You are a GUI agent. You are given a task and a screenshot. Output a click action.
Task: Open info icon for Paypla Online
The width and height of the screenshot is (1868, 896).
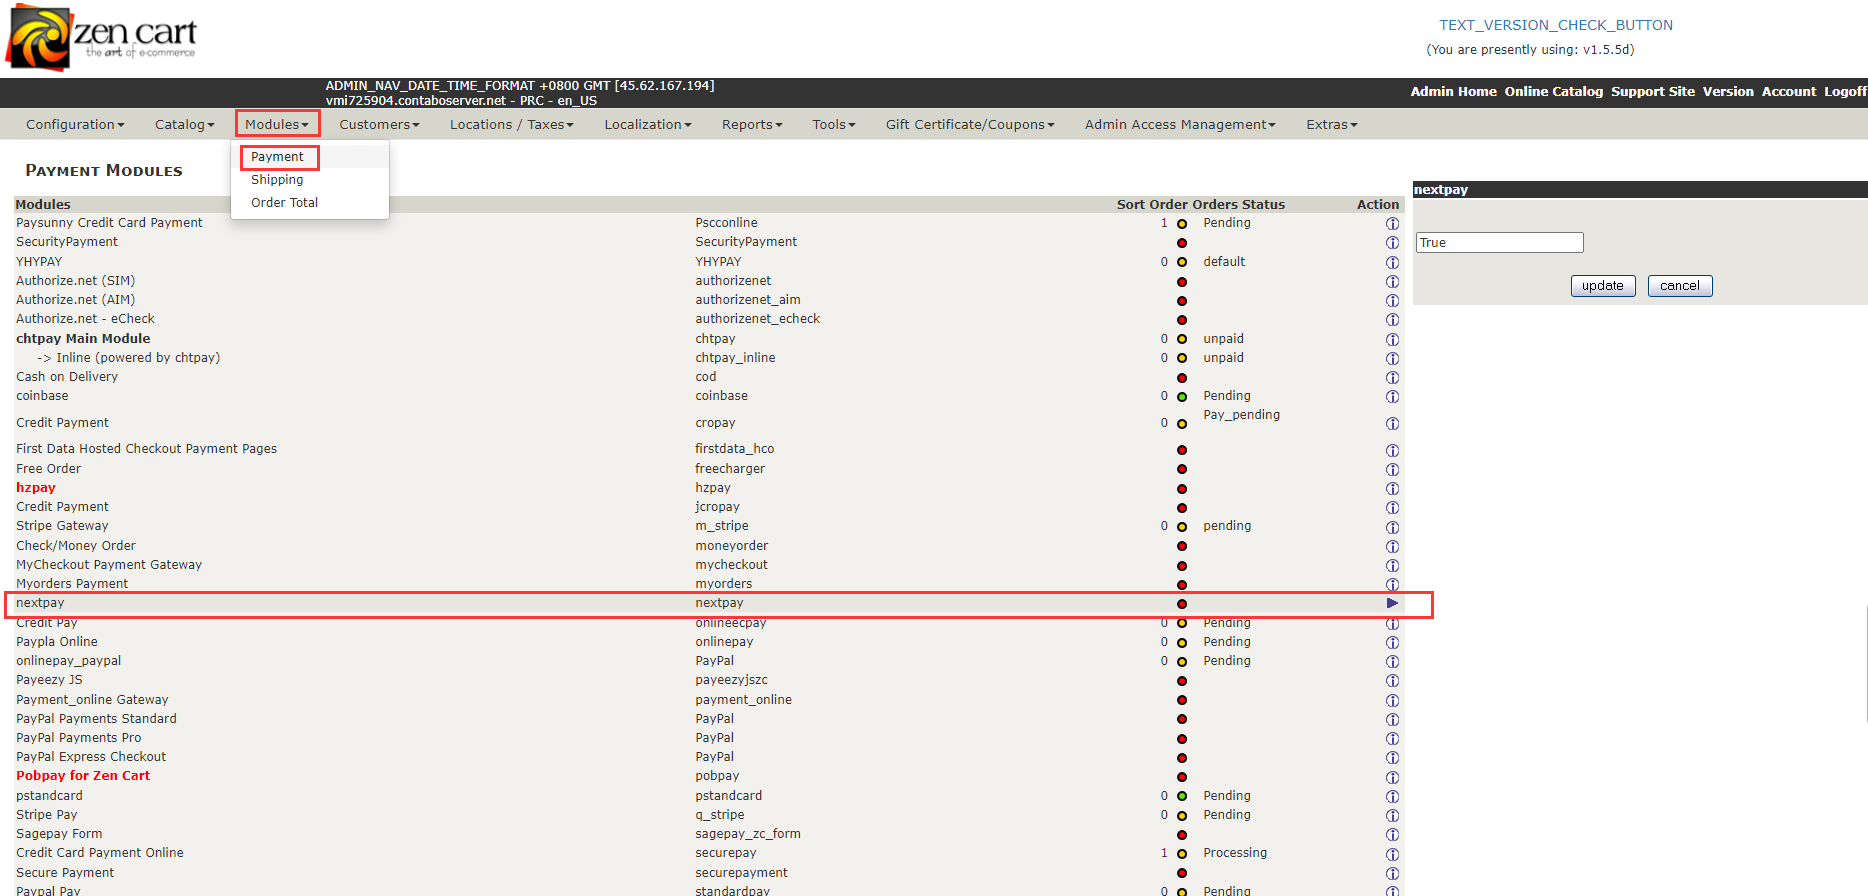pyautogui.click(x=1392, y=642)
